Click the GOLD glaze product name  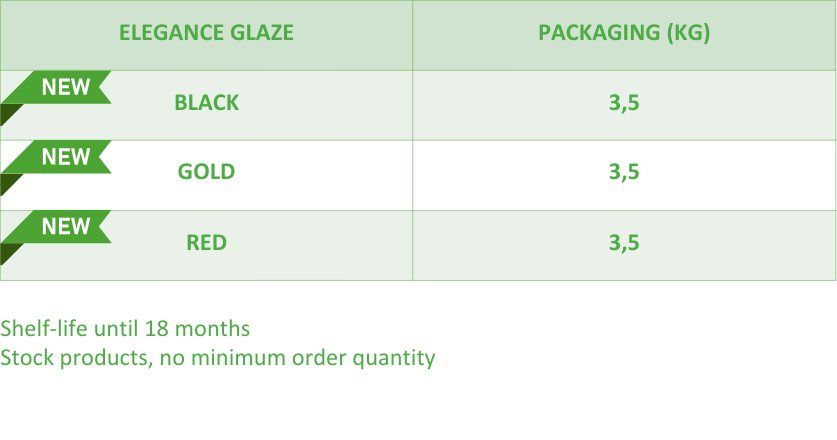tap(206, 172)
